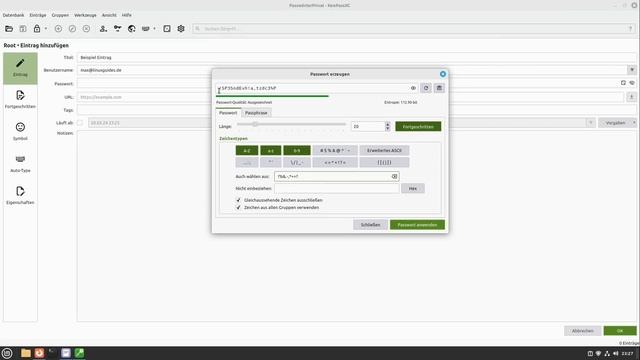
Task: Open the Auto-Type sidebar section
Action: (x=20, y=163)
